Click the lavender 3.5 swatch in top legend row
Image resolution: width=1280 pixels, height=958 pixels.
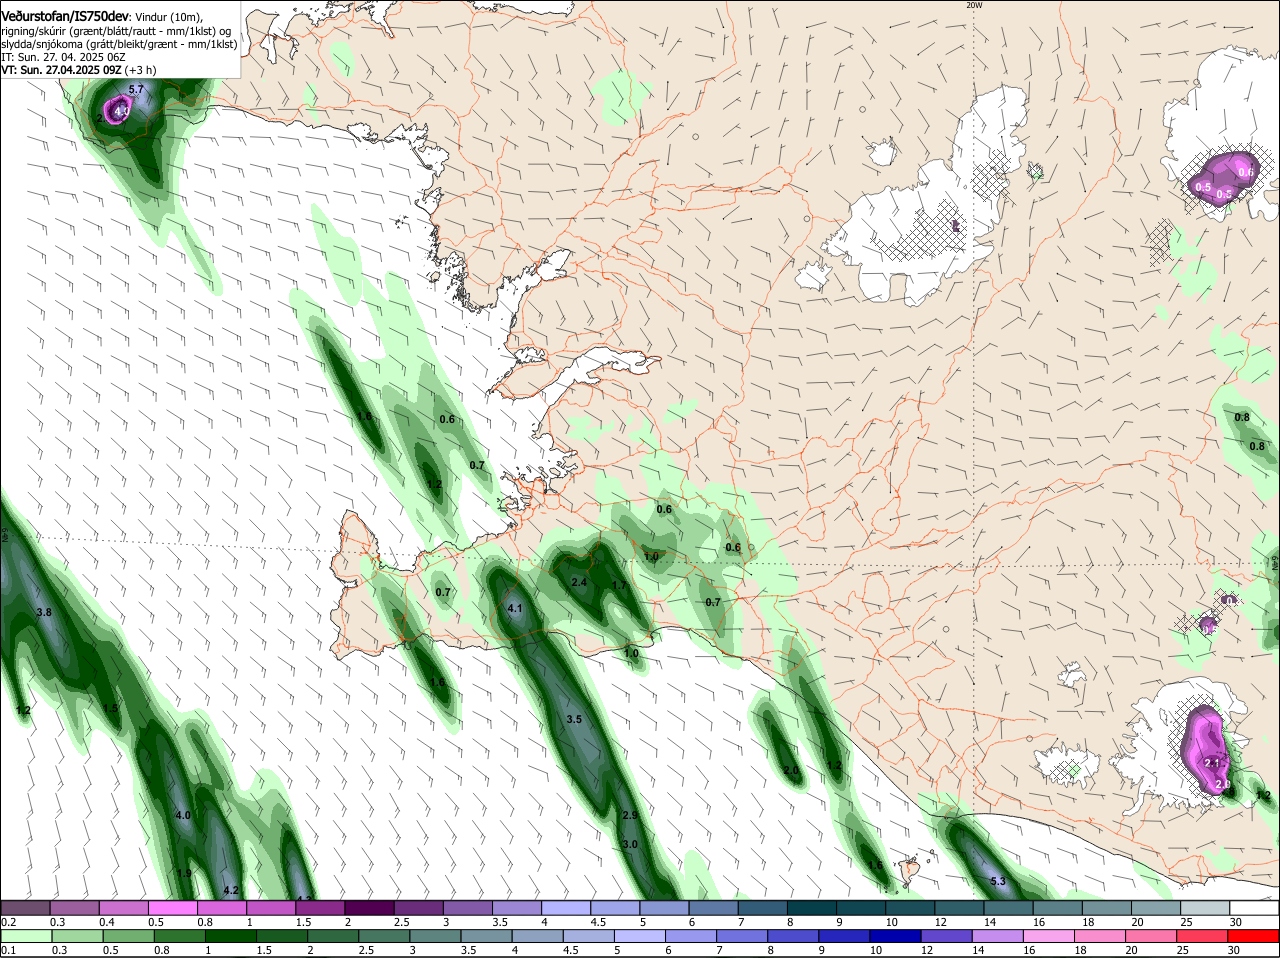point(516,908)
